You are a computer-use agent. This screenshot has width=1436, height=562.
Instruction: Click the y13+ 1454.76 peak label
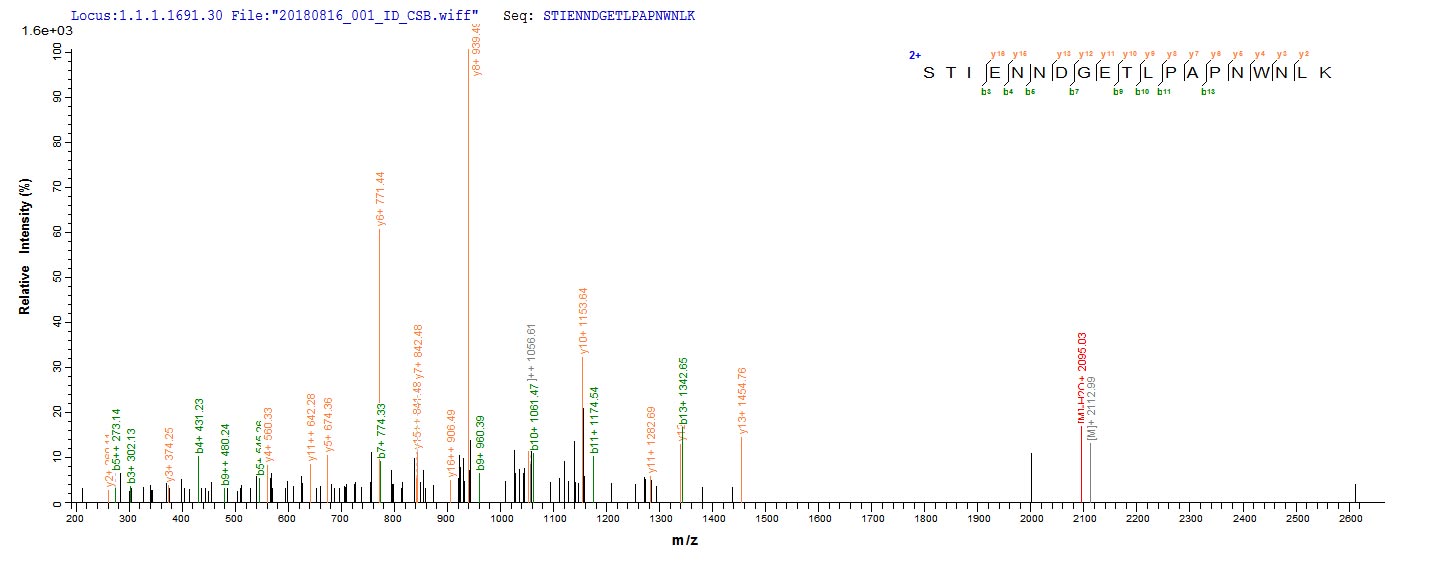[x=742, y=401]
